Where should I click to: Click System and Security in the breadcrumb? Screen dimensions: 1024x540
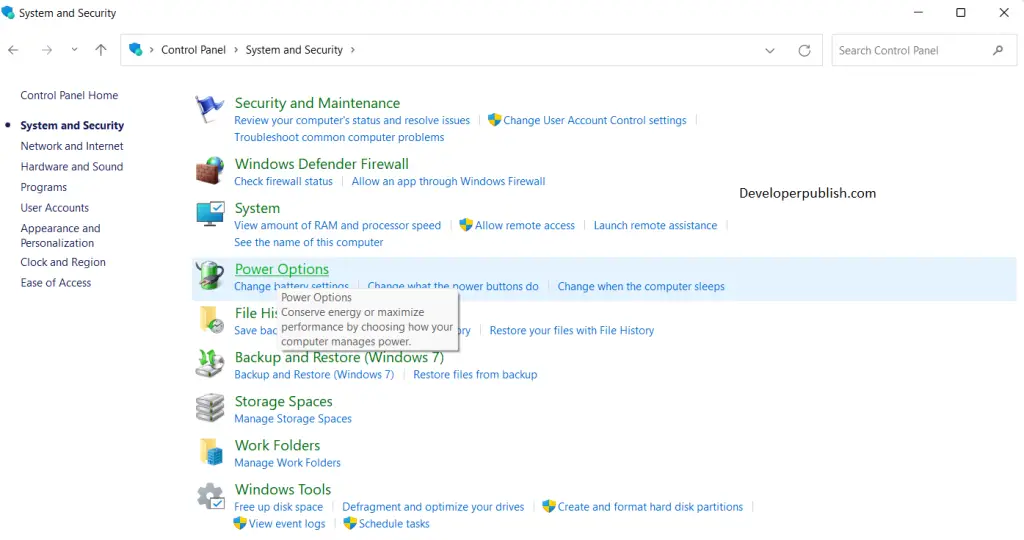click(x=294, y=50)
